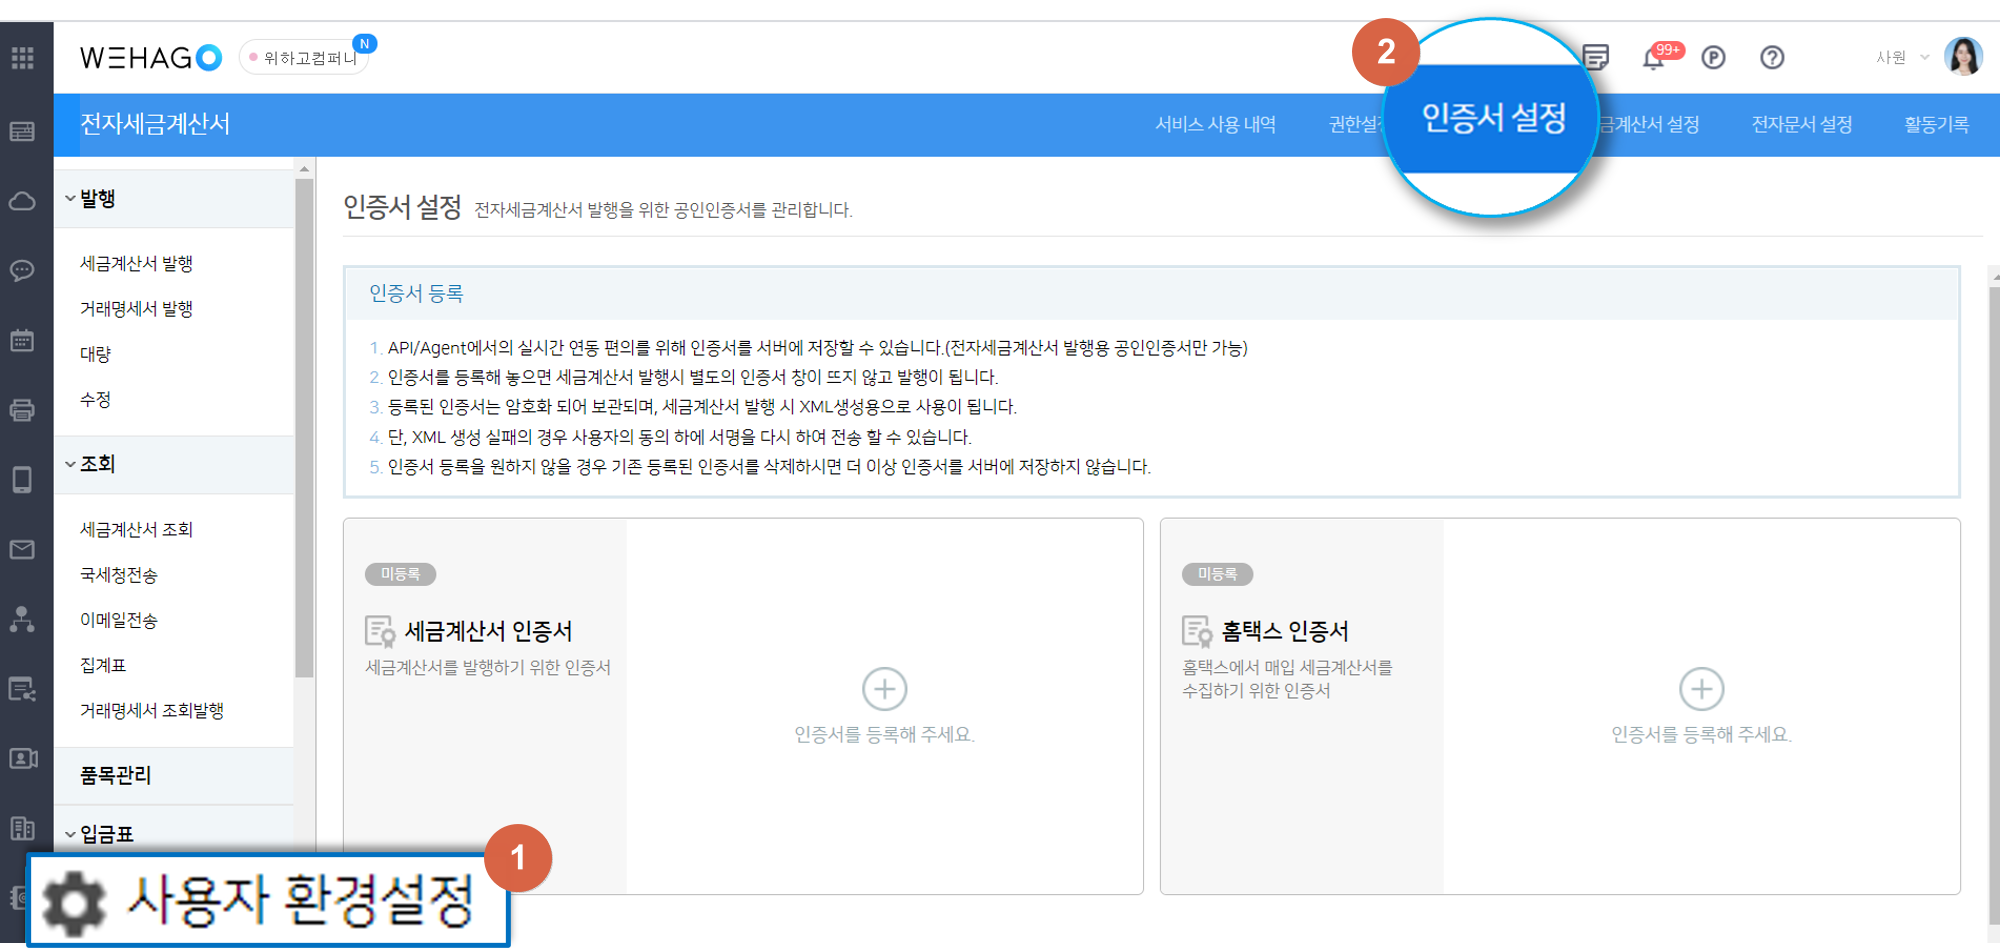
Task: Open 세금계산서 발행 menu item
Action: [x=137, y=264]
